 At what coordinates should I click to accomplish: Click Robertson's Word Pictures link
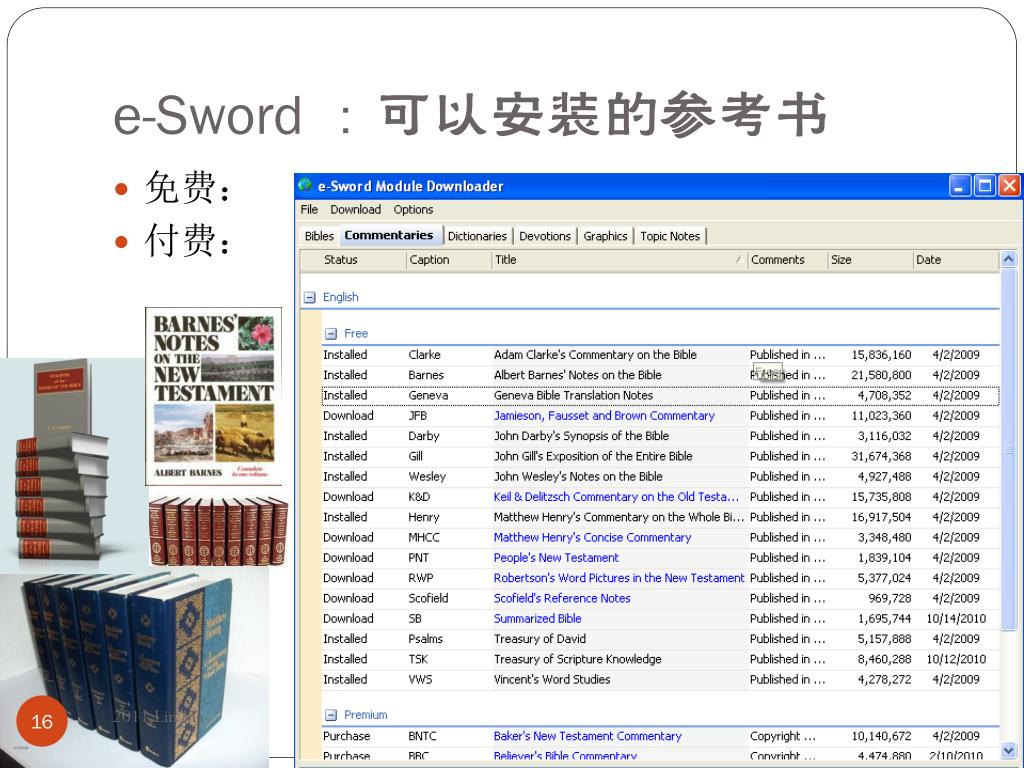tap(618, 578)
